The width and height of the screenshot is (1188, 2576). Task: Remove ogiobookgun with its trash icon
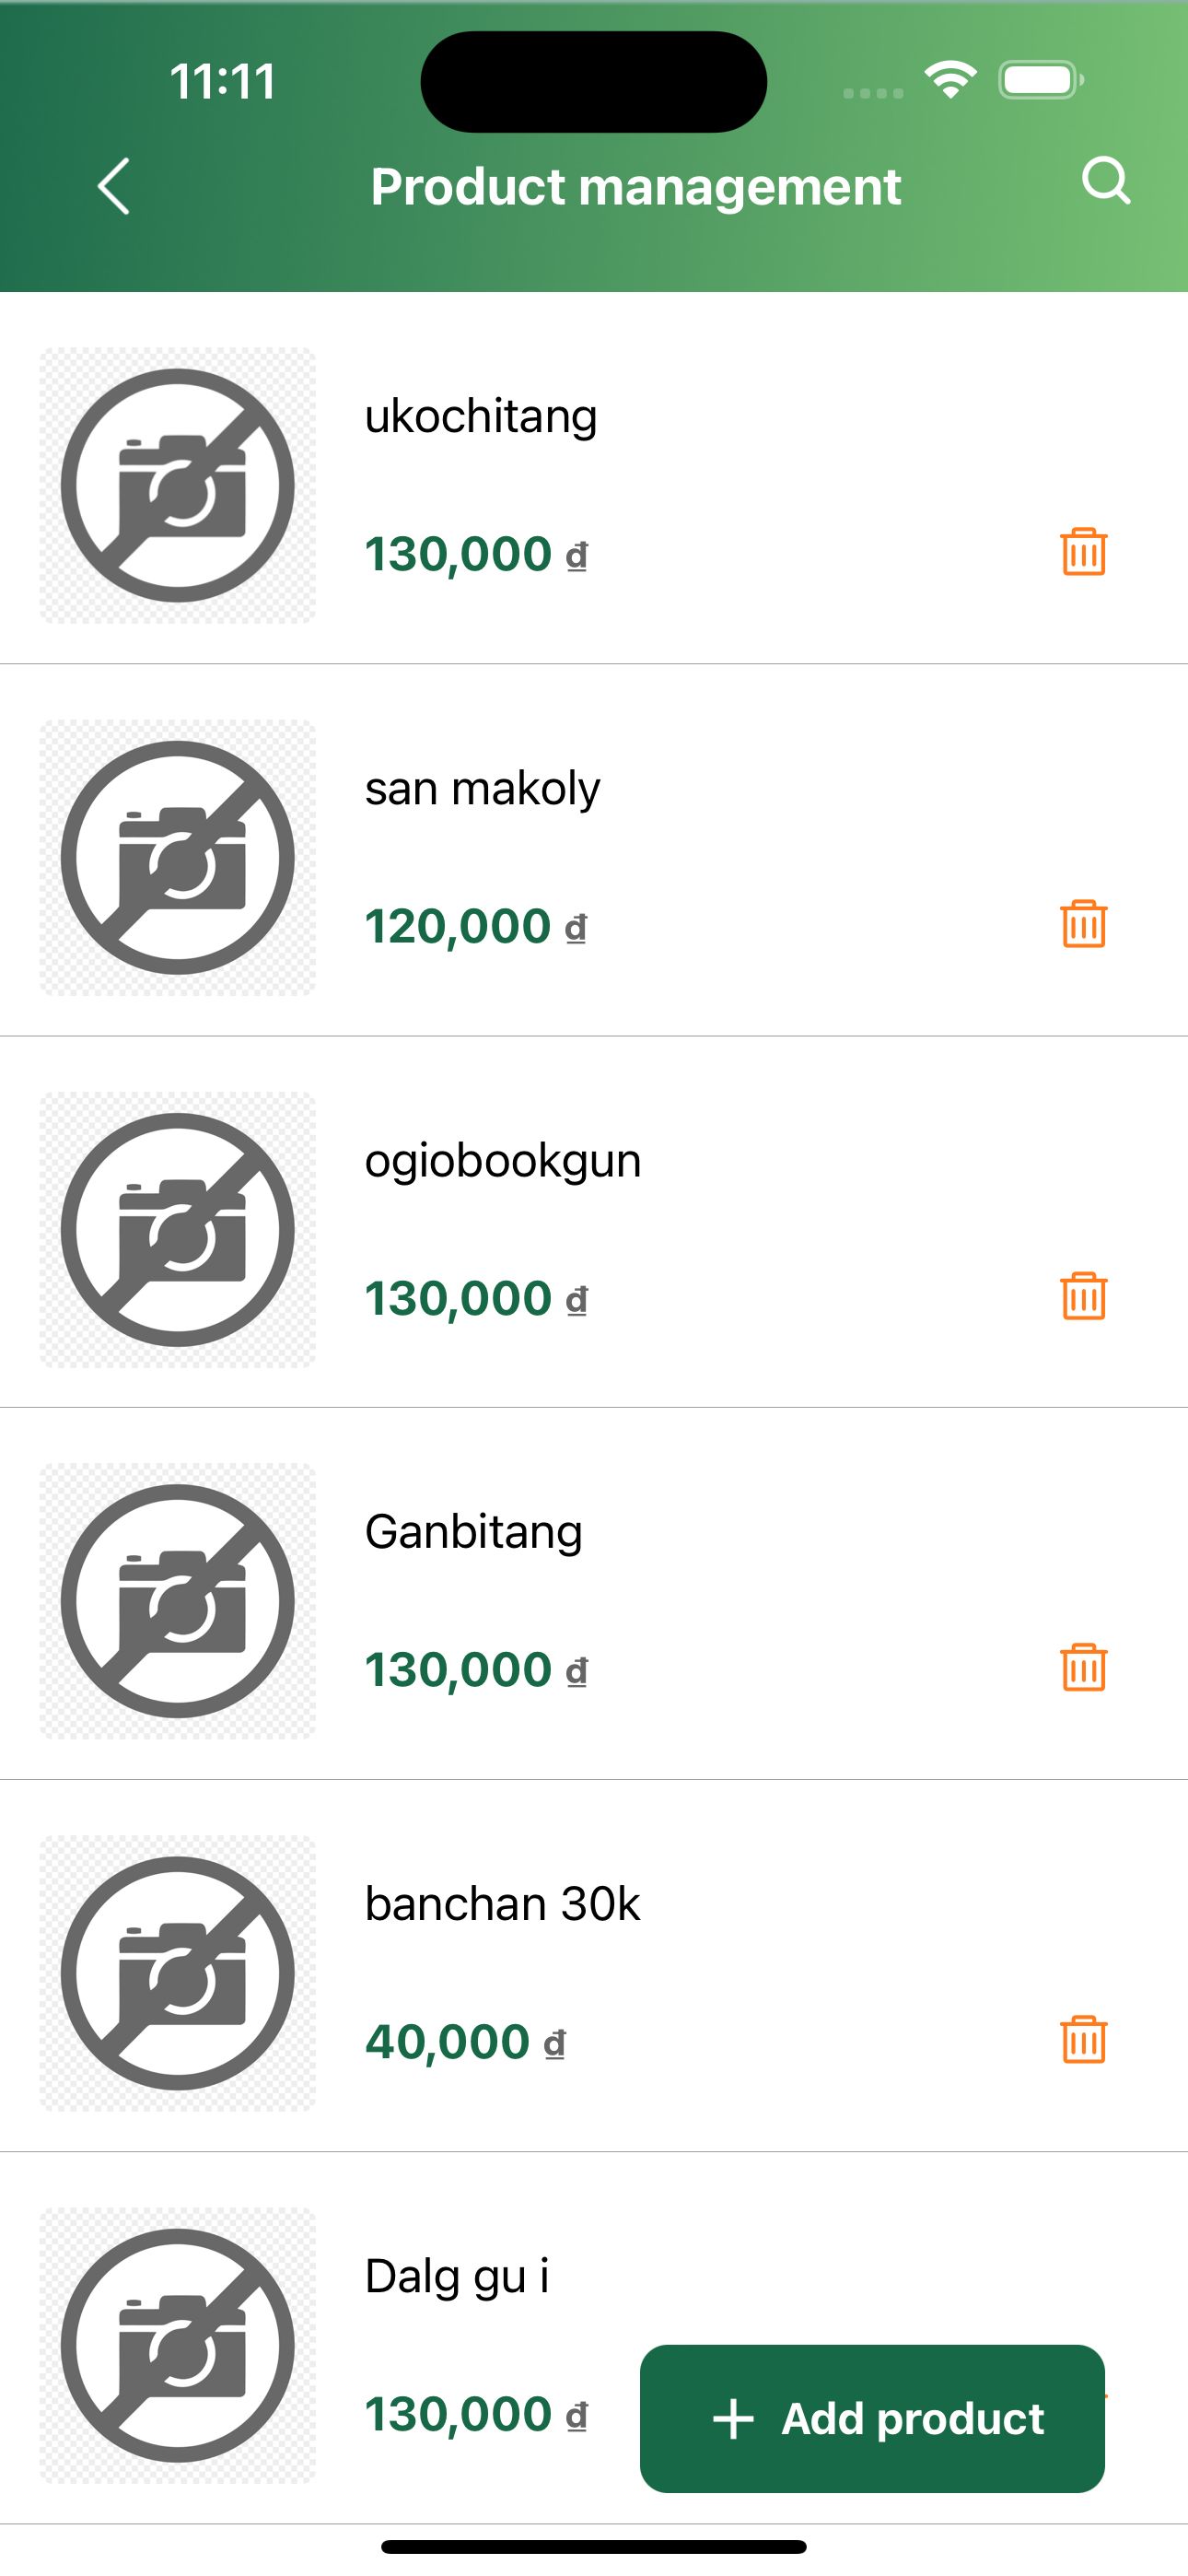pyautogui.click(x=1083, y=1296)
